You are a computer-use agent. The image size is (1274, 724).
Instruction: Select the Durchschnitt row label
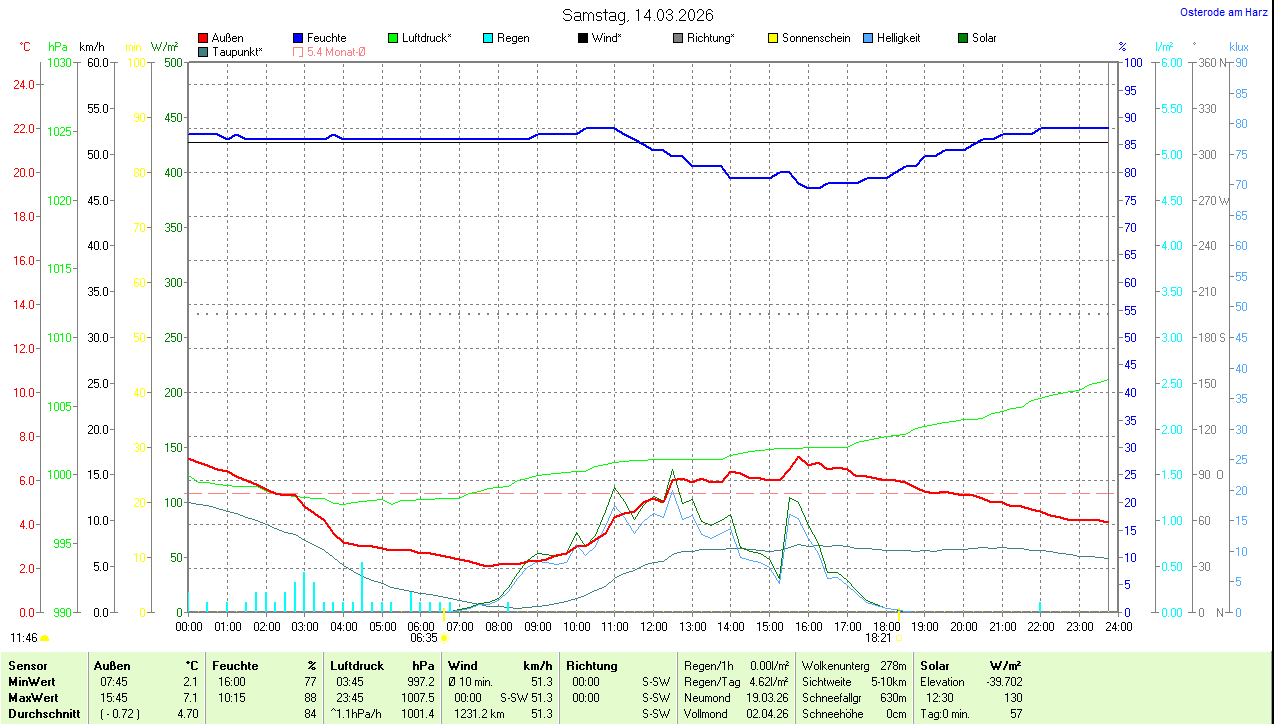(44, 714)
